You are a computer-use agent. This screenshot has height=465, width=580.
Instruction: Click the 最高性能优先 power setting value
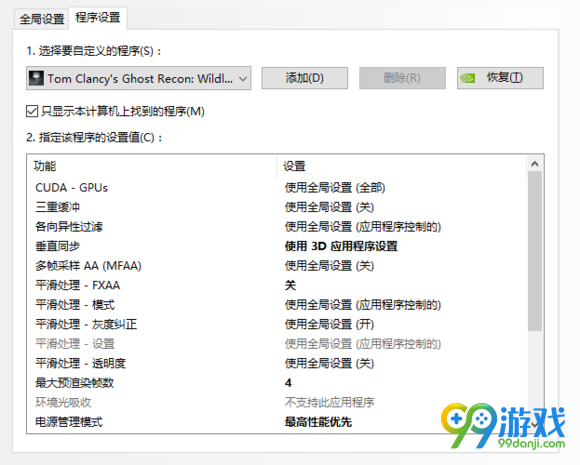click(318, 422)
